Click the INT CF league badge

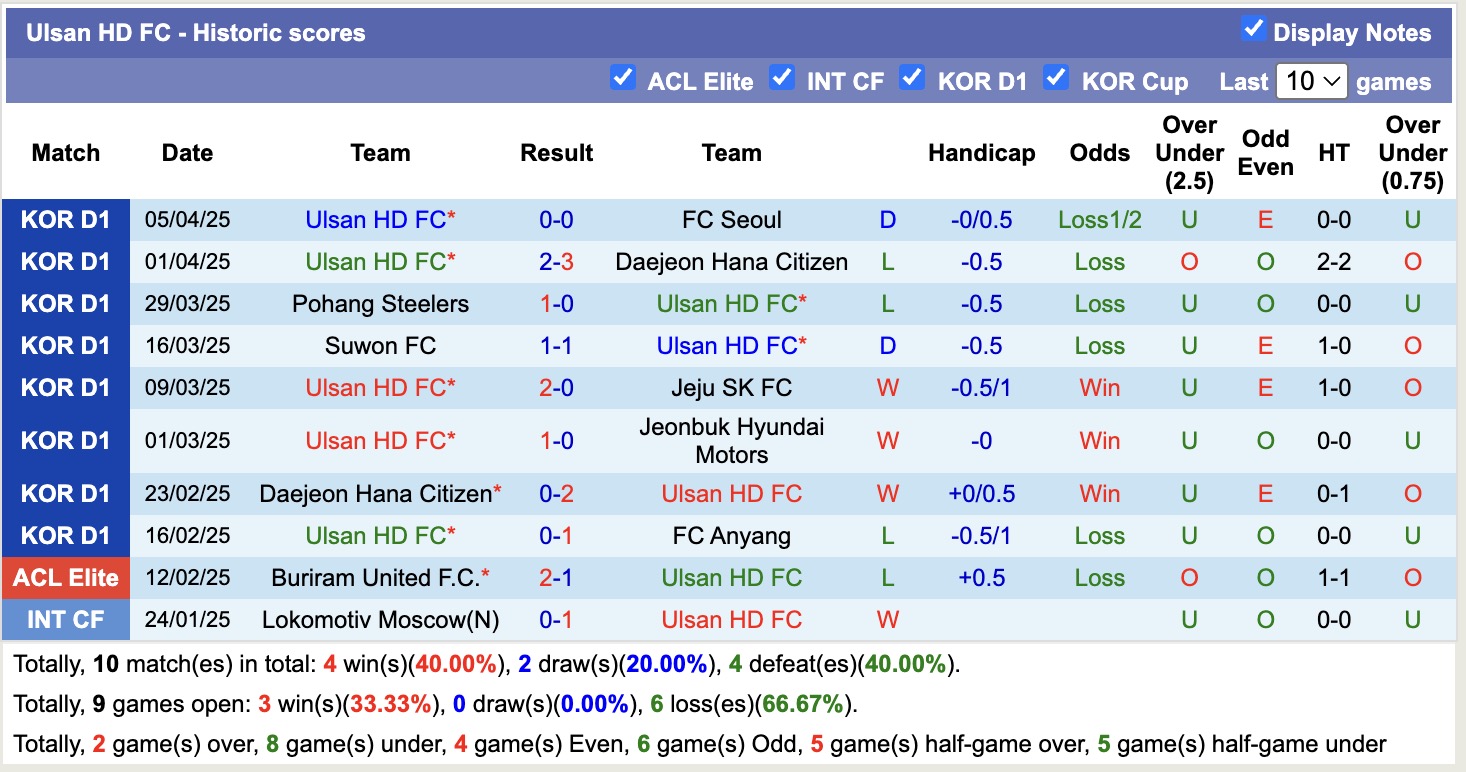click(66, 619)
